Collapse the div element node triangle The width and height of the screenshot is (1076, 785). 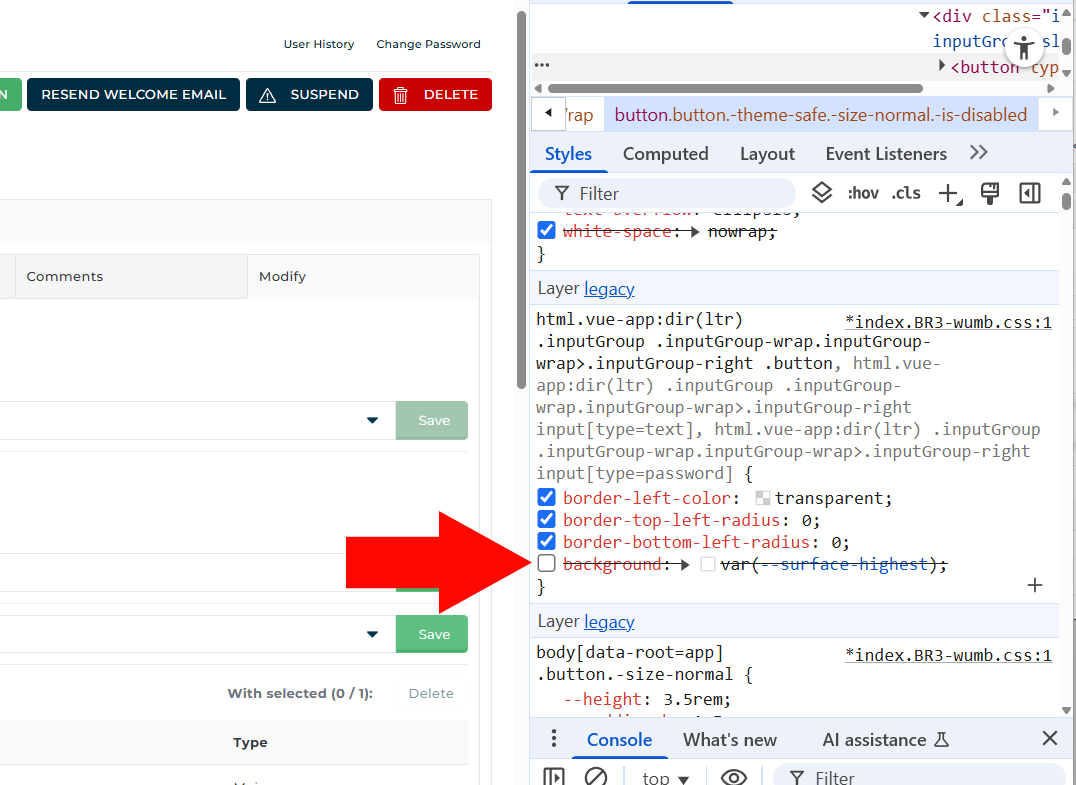(x=924, y=15)
